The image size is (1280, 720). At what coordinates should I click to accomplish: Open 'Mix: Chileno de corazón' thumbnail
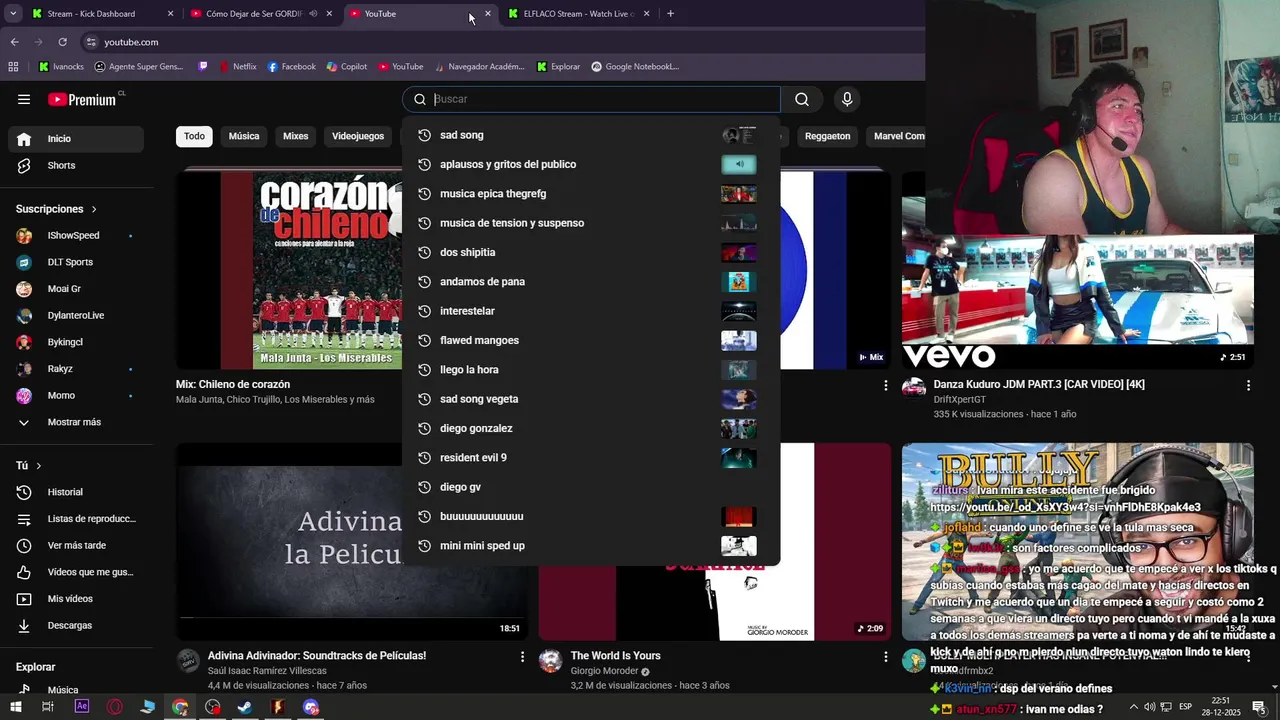pyautogui.click(x=290, y=270)
